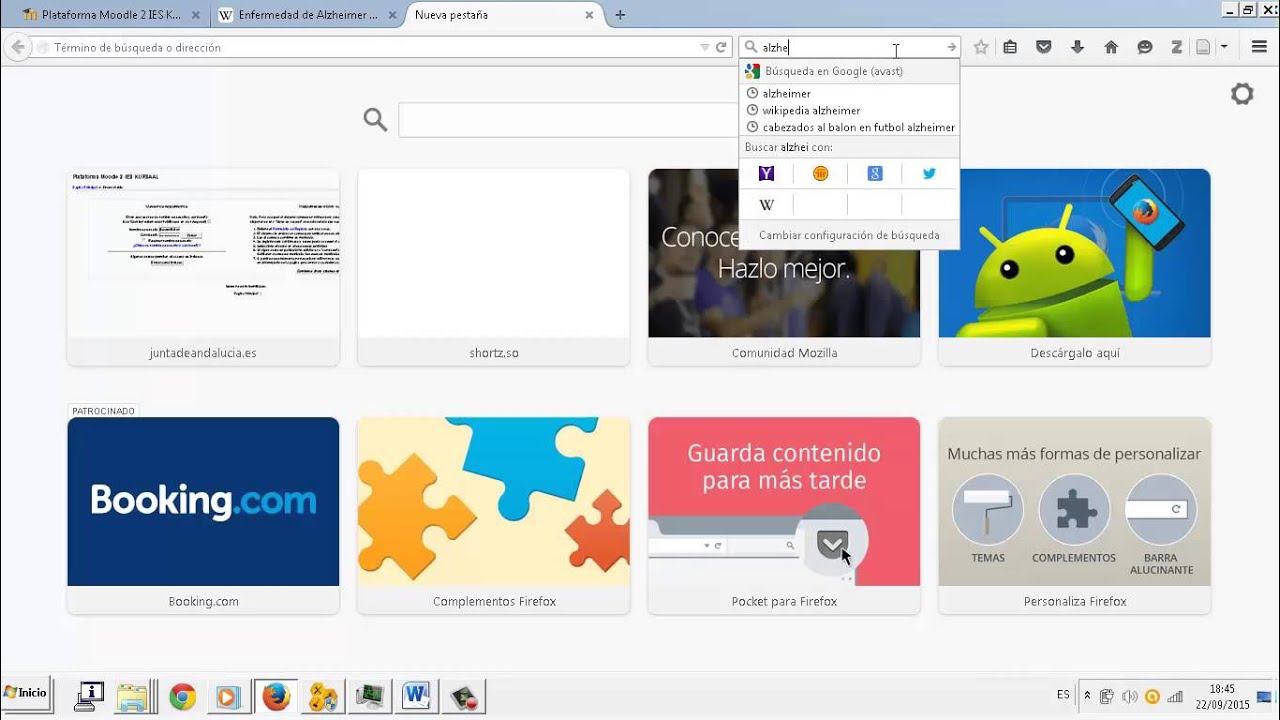1280x720 pixels.
Task: Click the network signal bars tray icon
Action: point(1175,696)
